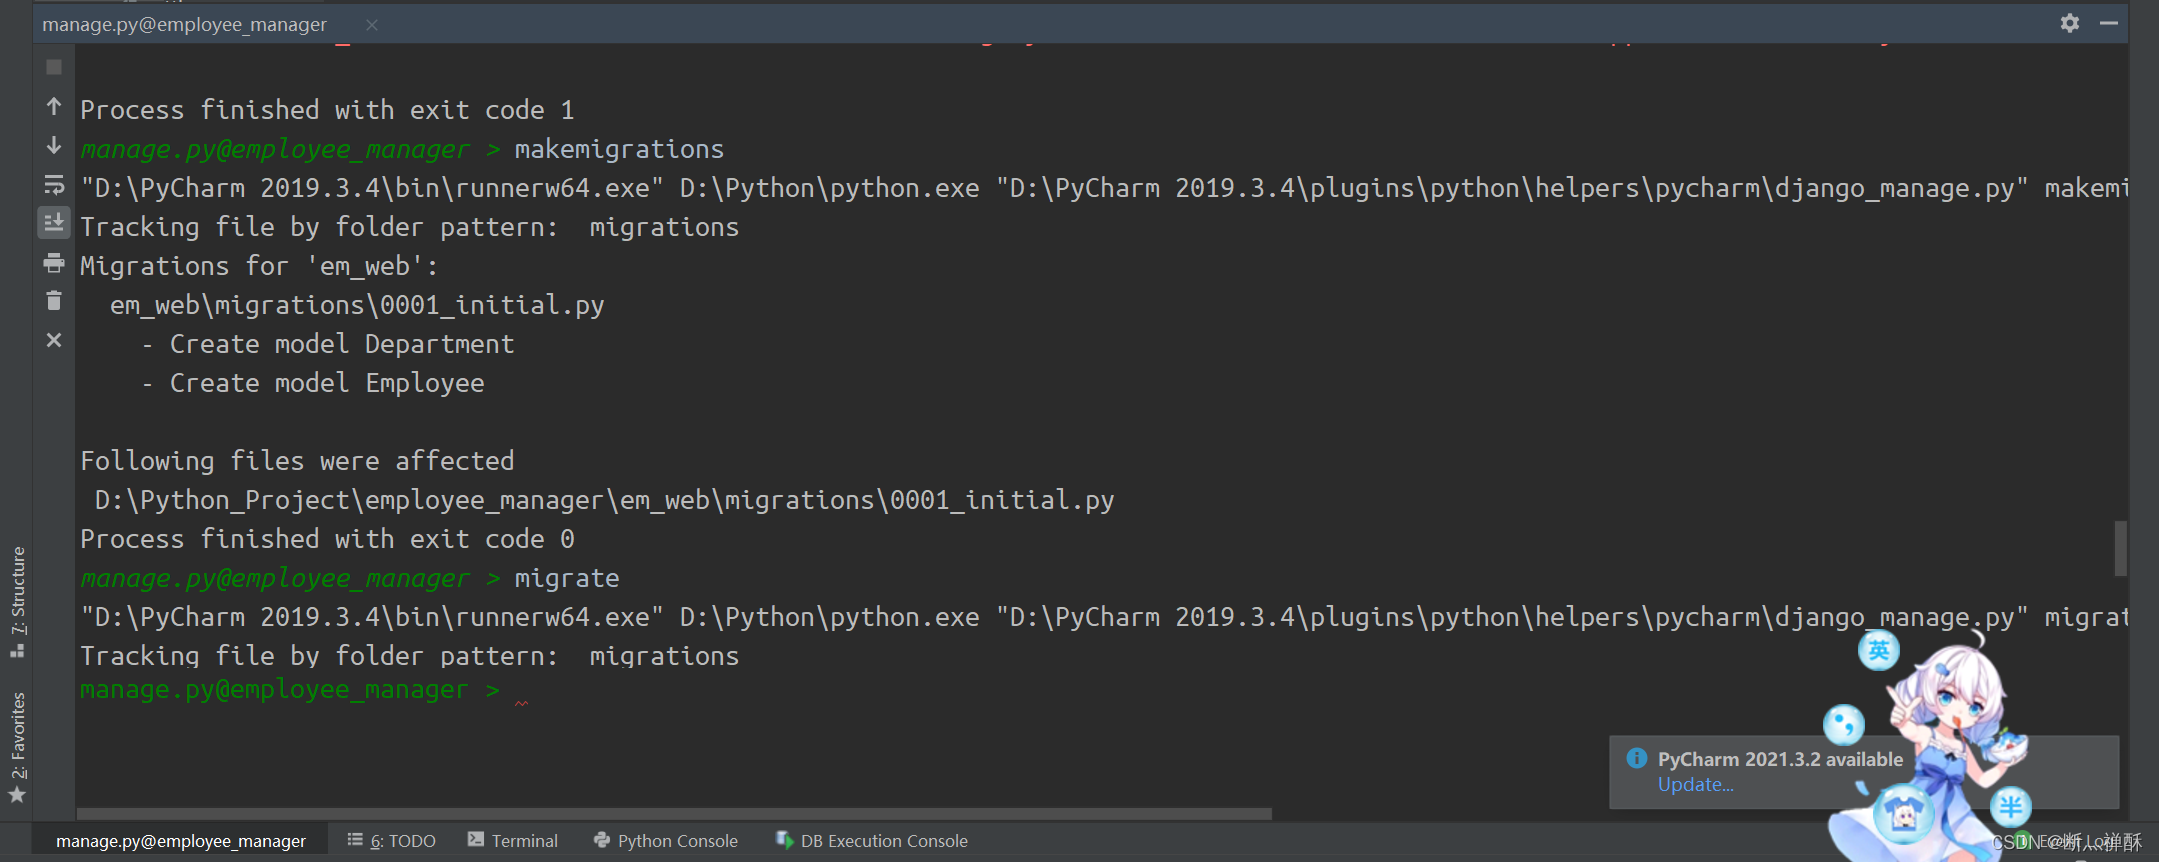Click the Update... link in notification
Image resolution: width=2159 pixels, height=862 pixels.
(1695, 785)
